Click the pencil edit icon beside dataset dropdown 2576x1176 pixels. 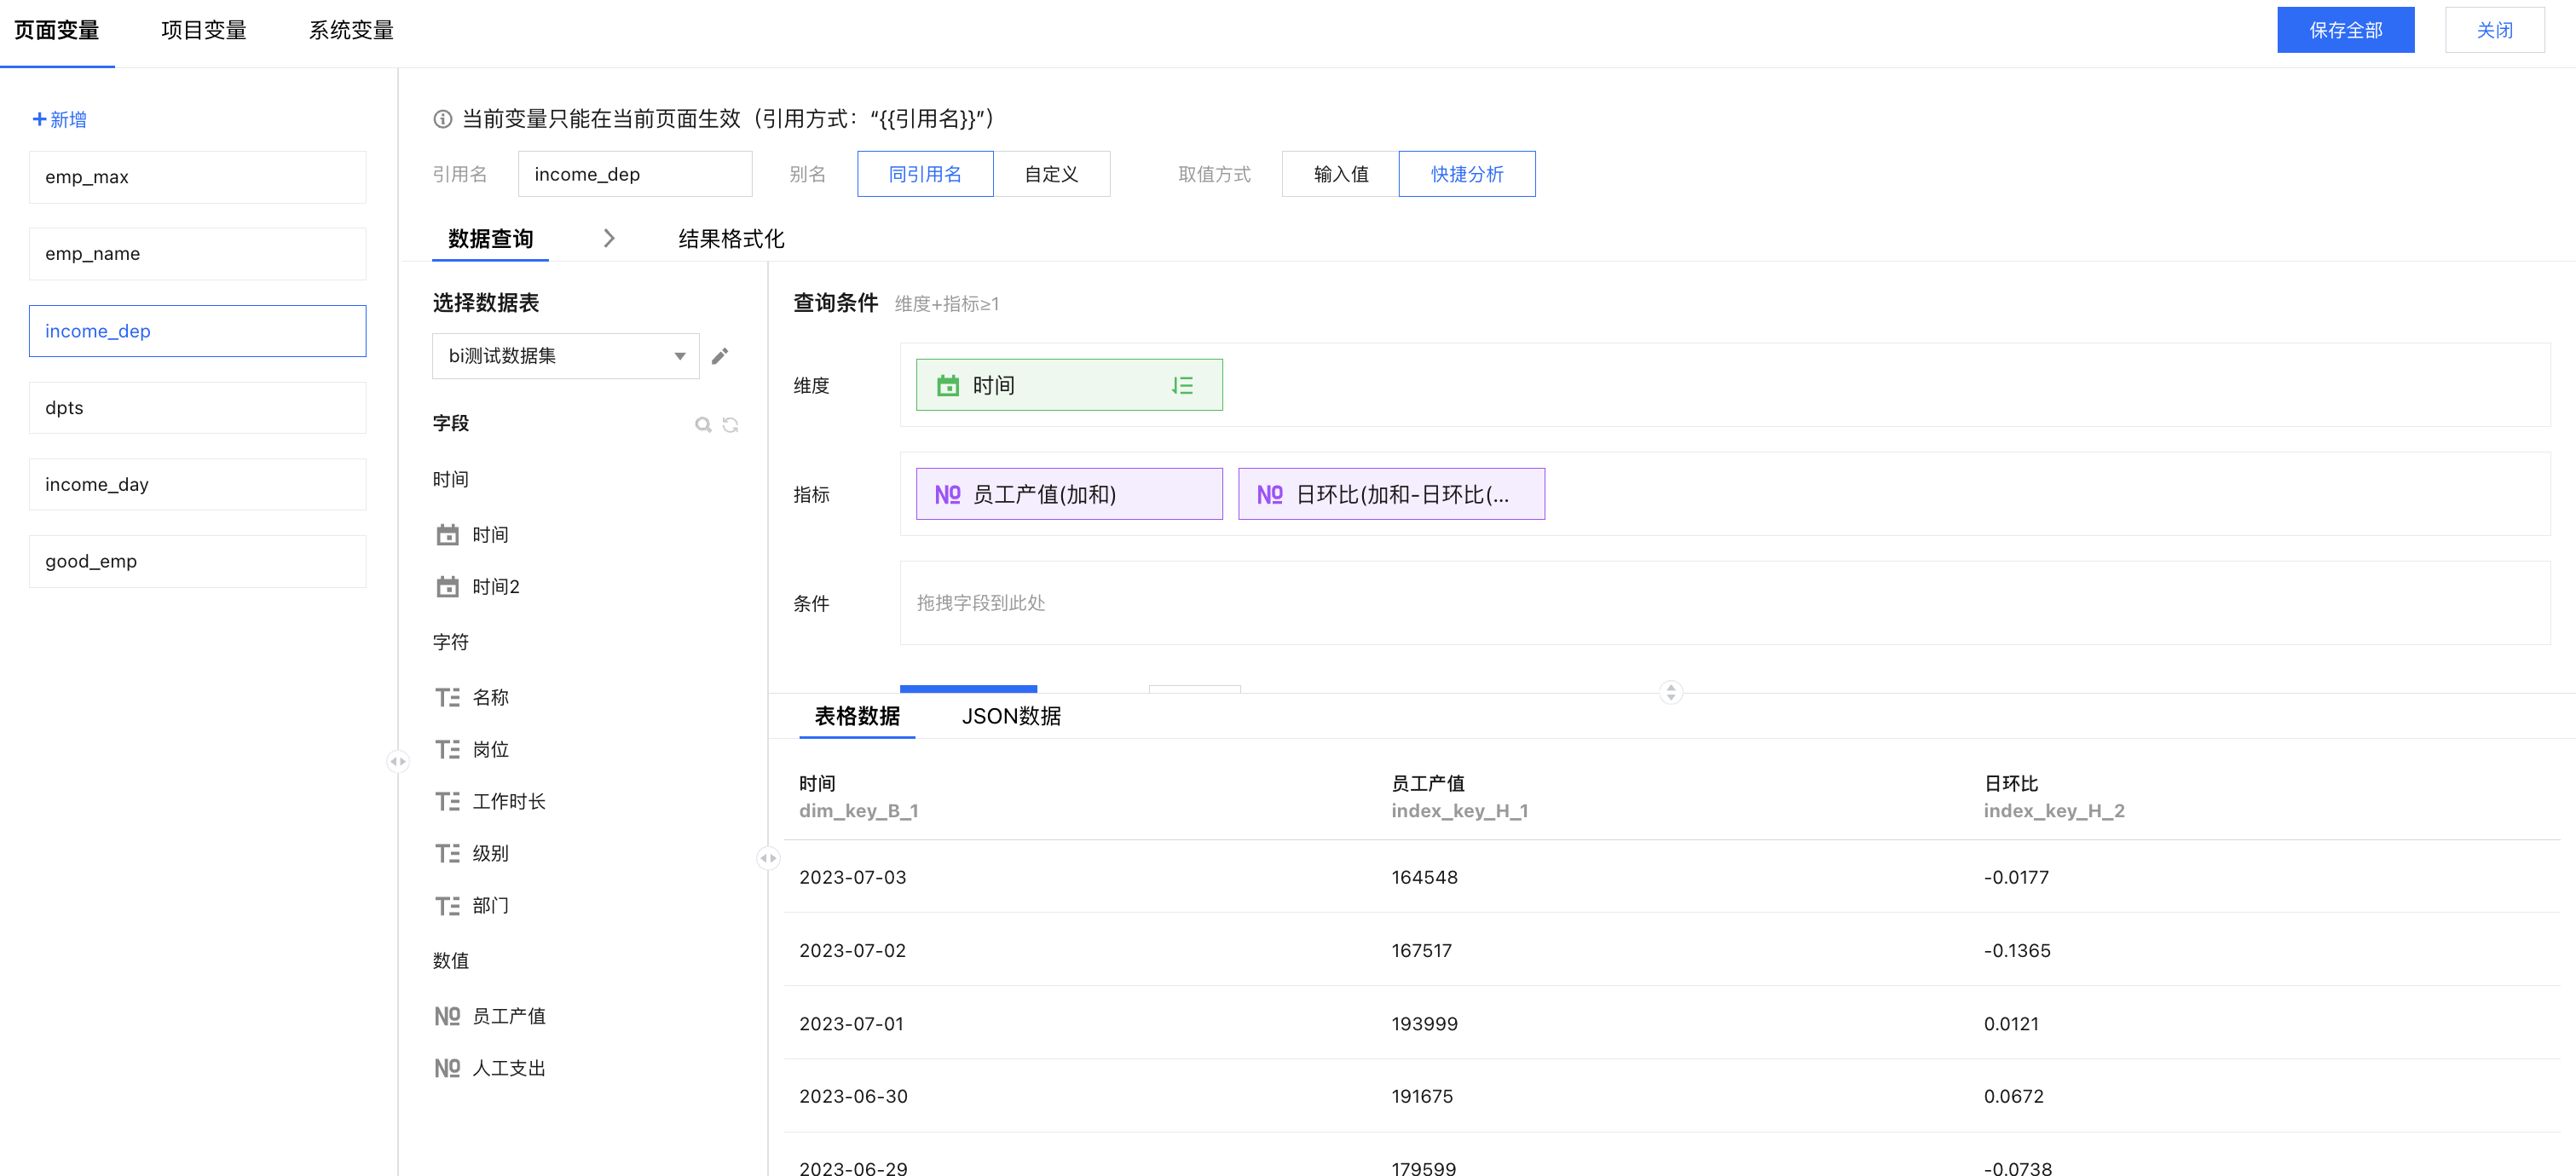coord(720,356)
